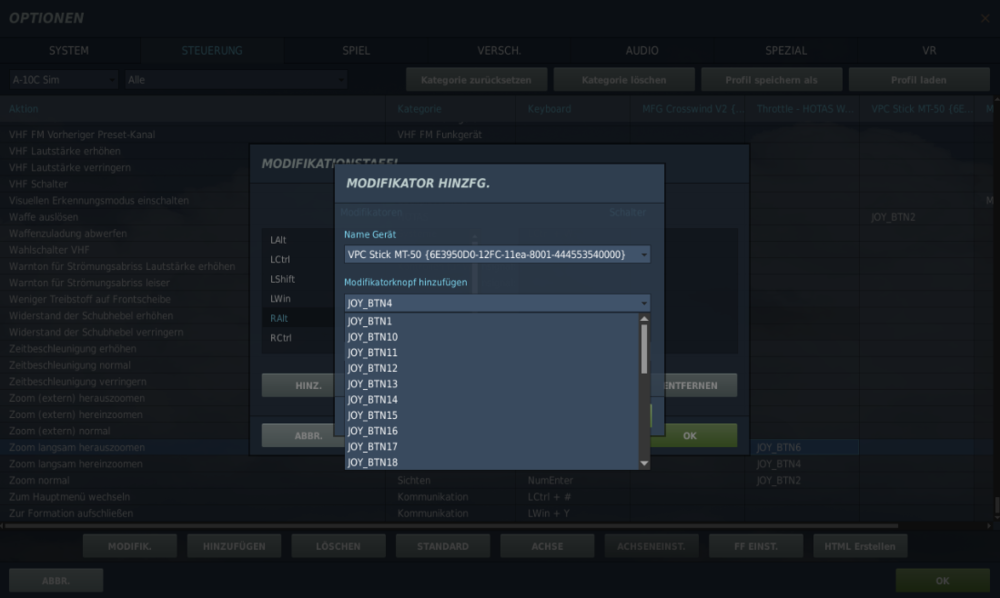Image resolution: width=1000 pixels, height=598 pixels.
Task: Click ABBR. in the Modifikationstafel dialog
Action: coord(298,436)
